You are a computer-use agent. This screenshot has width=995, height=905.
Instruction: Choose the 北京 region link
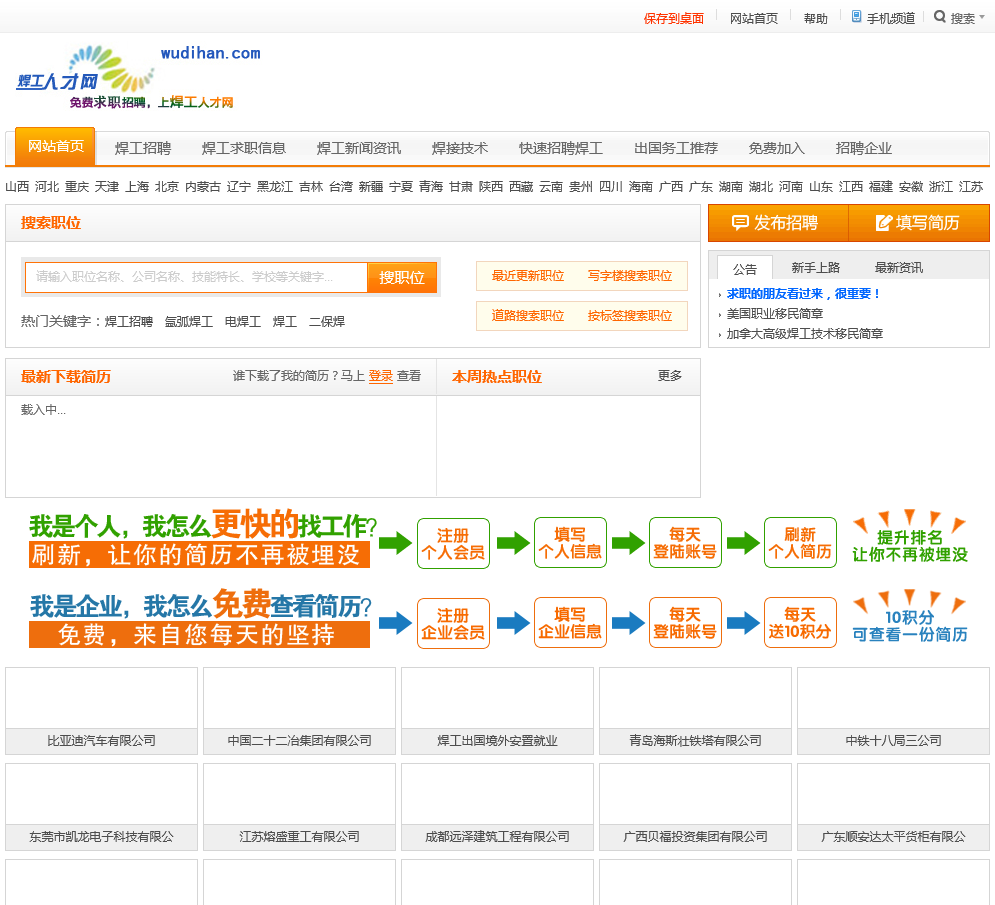click(167, 187)
